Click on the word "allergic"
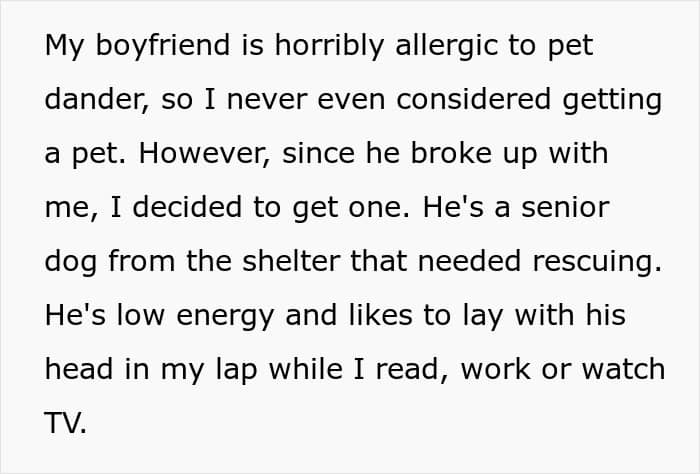Image resolution: width=700 pixels, height=474 pixels. click(x=446, y=46)
